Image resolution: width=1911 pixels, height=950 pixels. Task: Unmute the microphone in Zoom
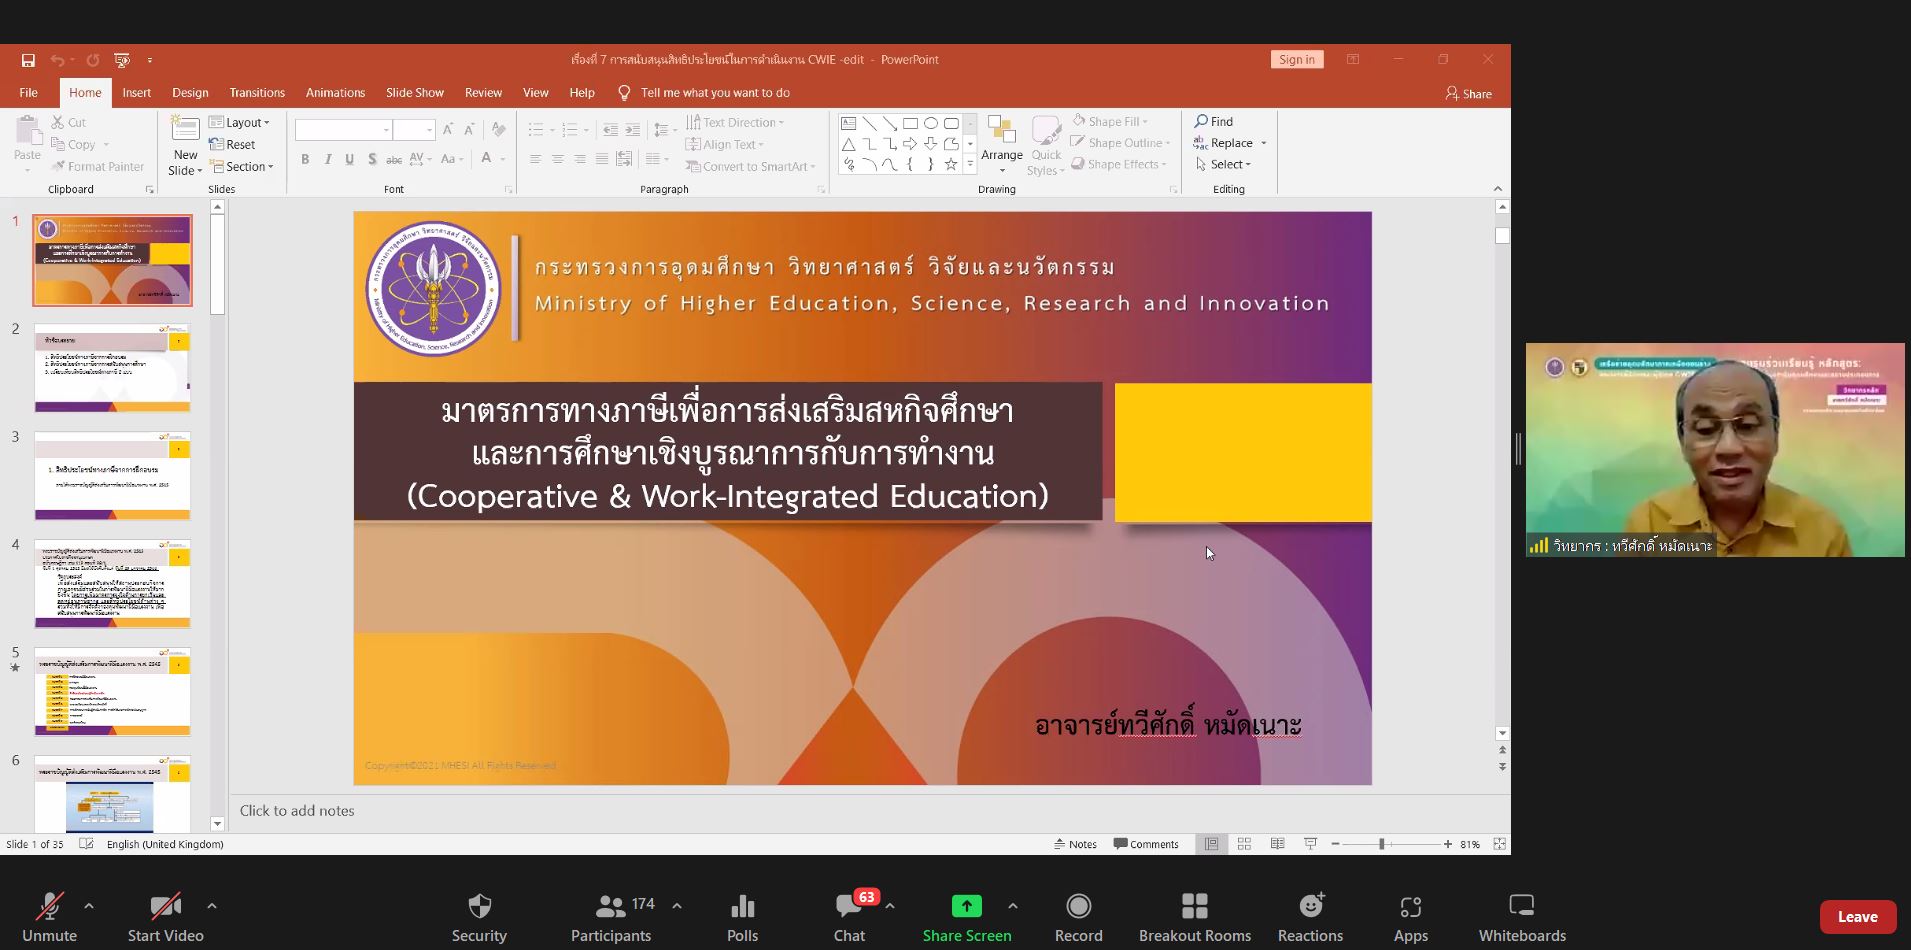49,918
